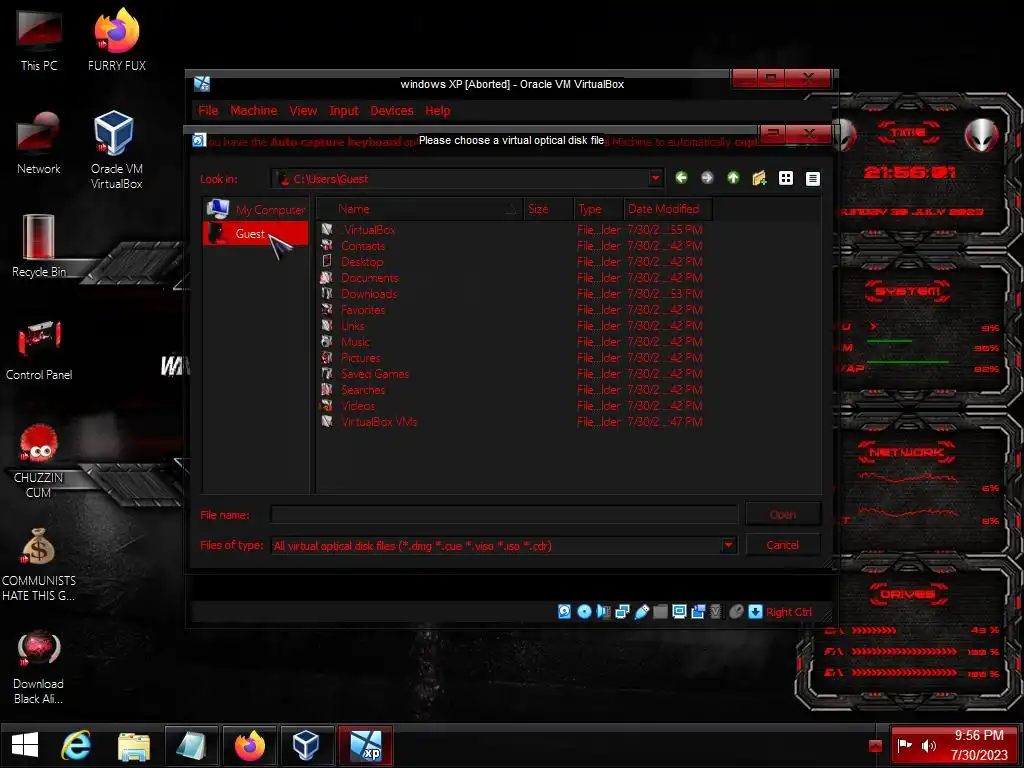Image resolution: width=1024 pixels, height=768 pixels.
Task: Open File Explorer from taskbar
Action: (134, 746)
